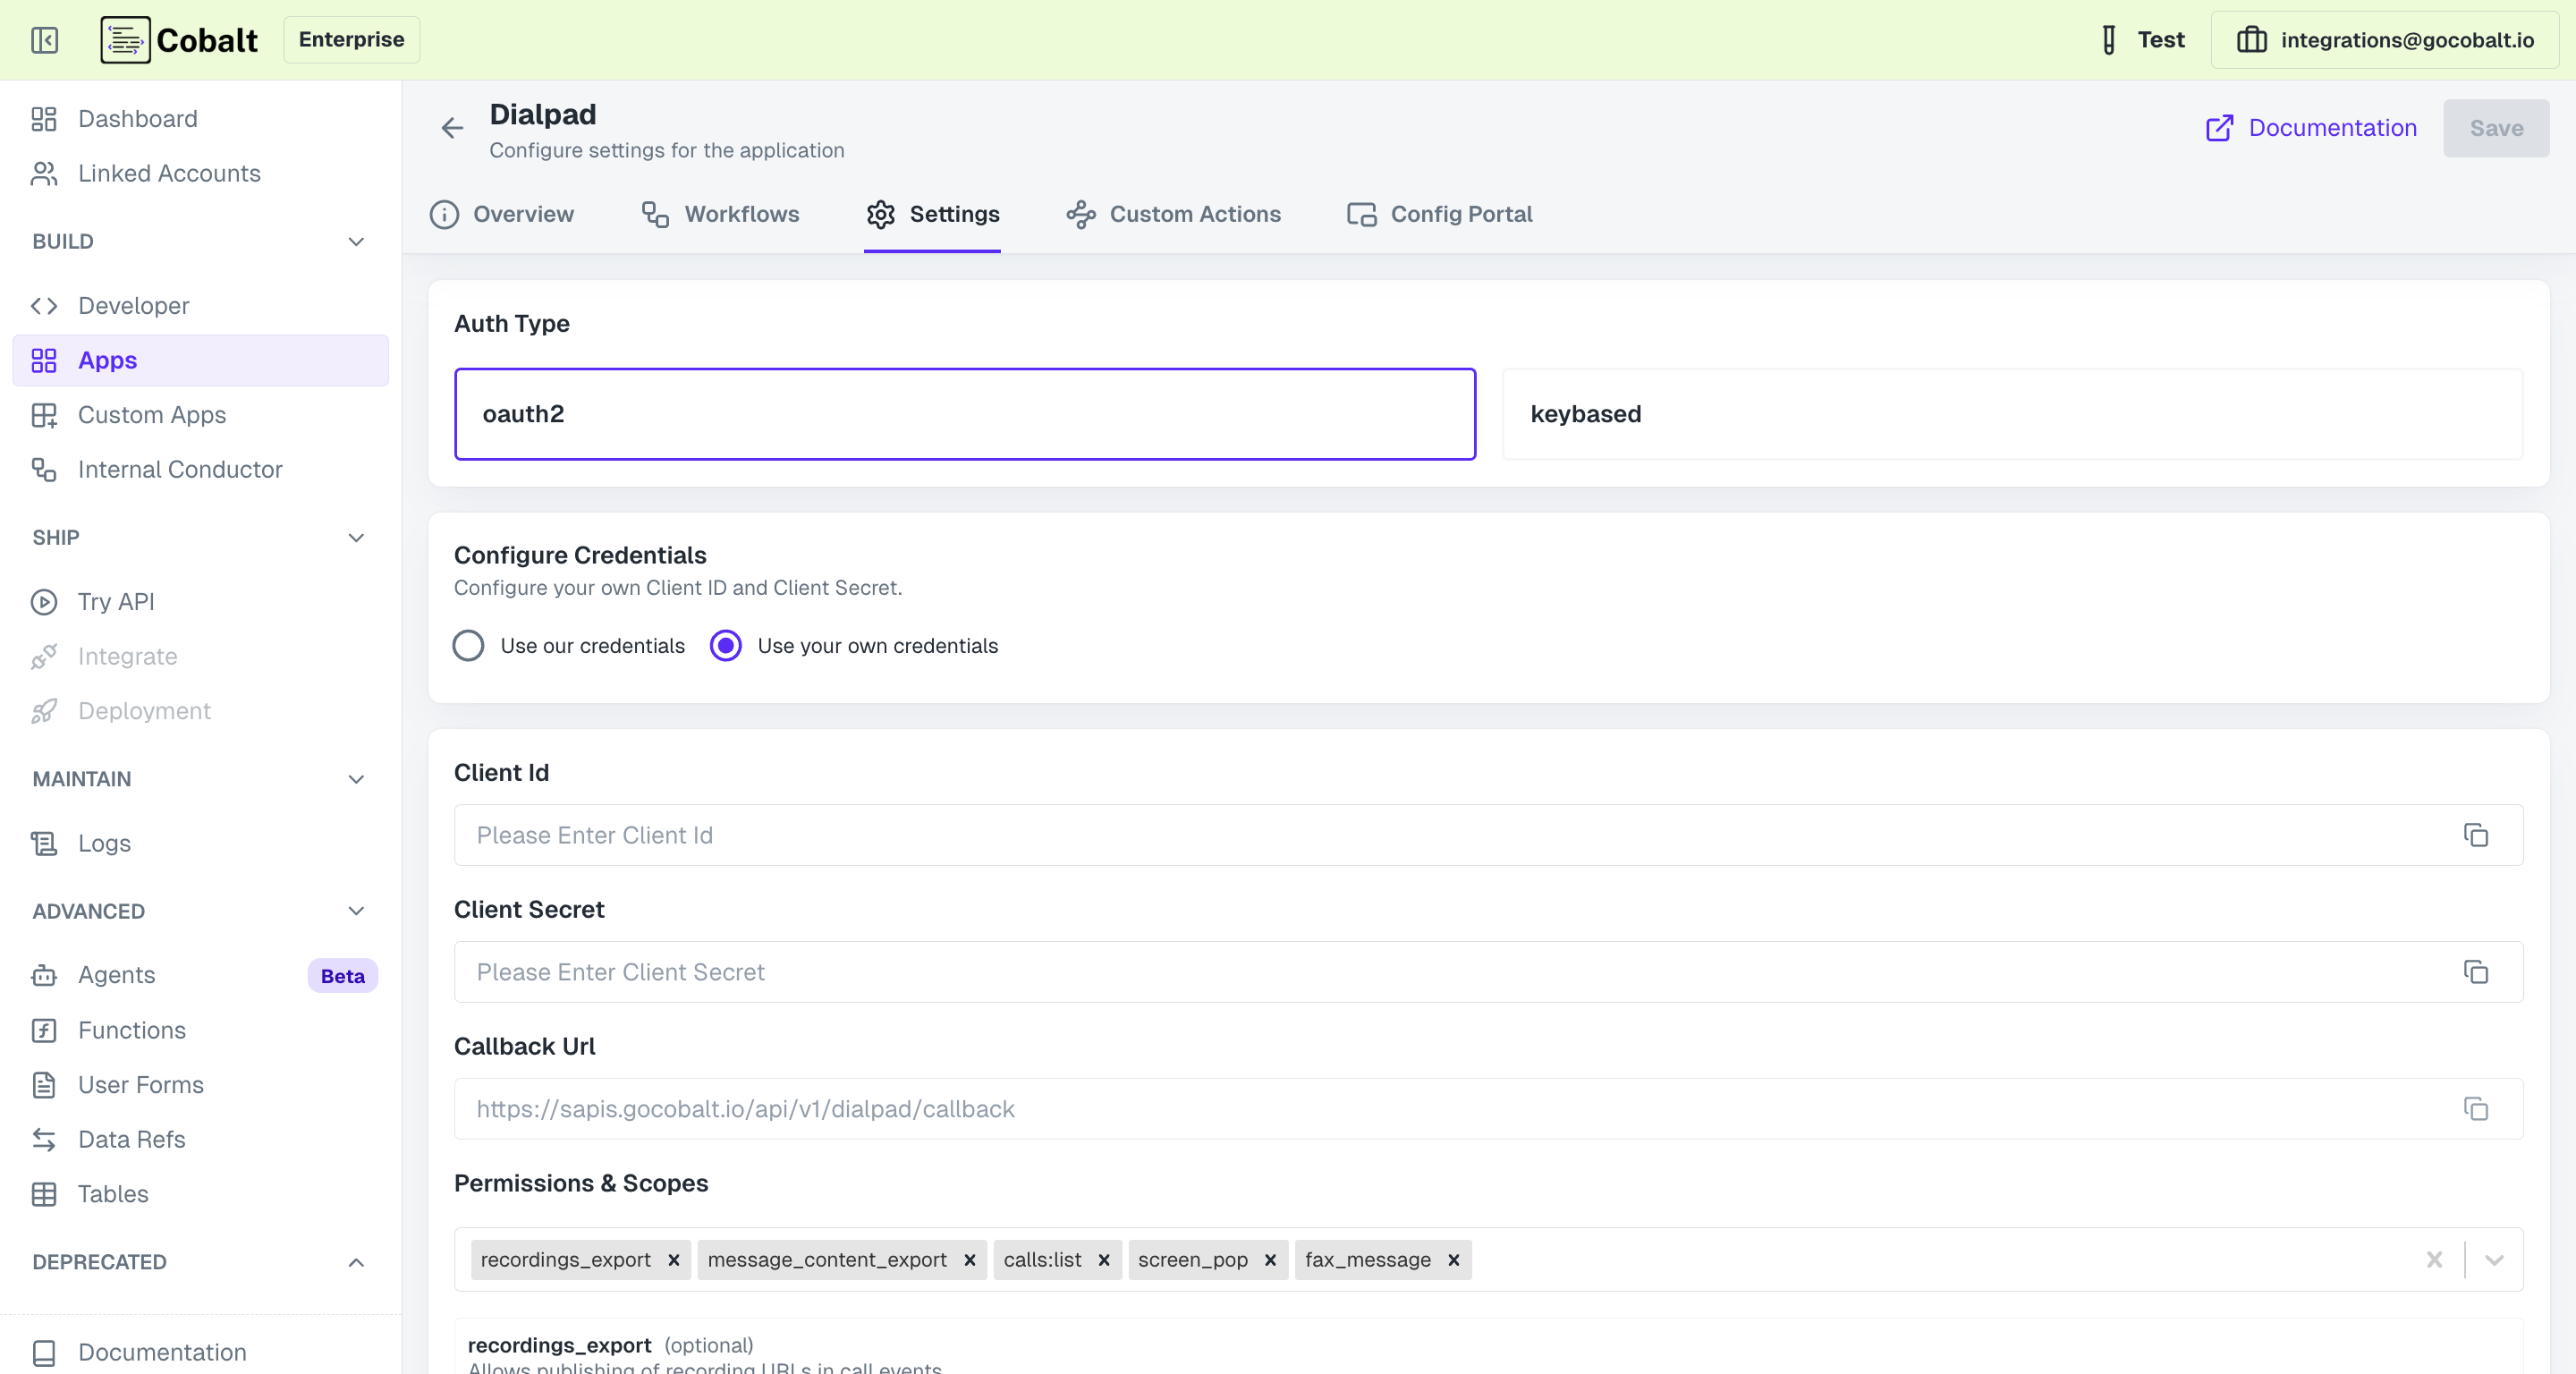
Task: Open Internal Conductor
Action: pyautogui.click(x=181, y=469)
